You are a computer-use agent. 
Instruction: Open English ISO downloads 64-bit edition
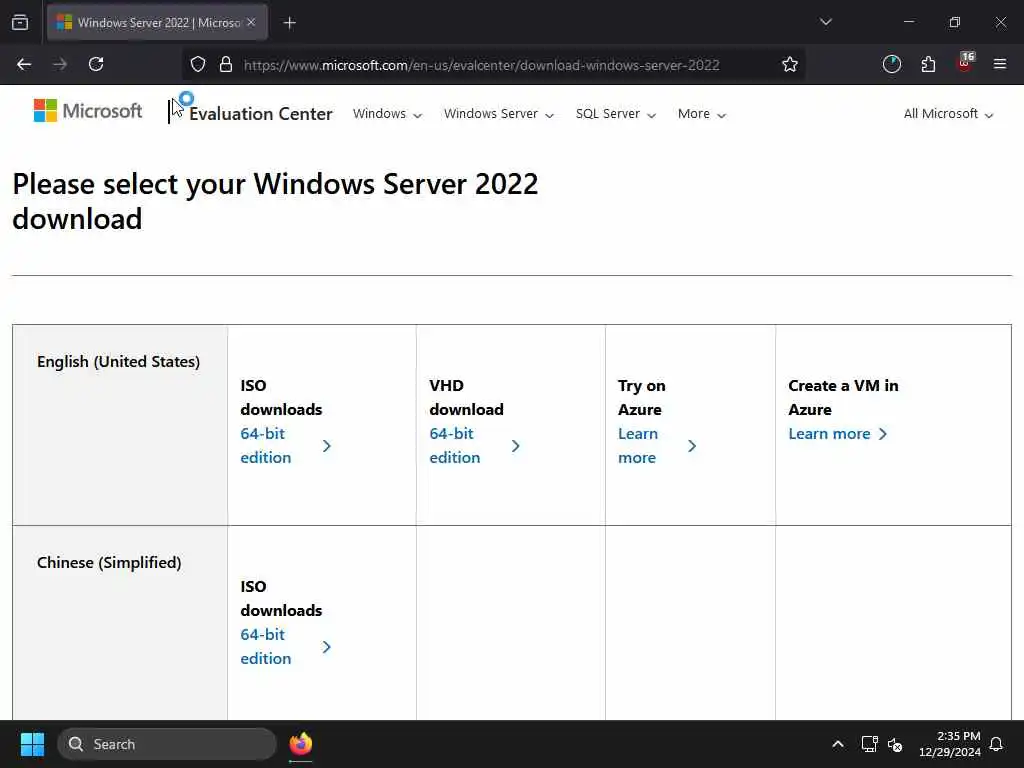tap(285, 445)
